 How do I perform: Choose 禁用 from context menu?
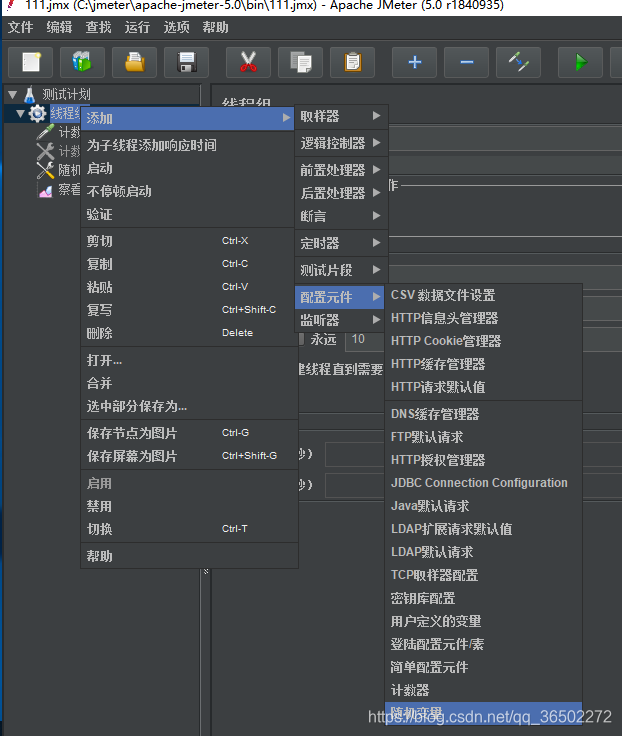tap(189, 506)
